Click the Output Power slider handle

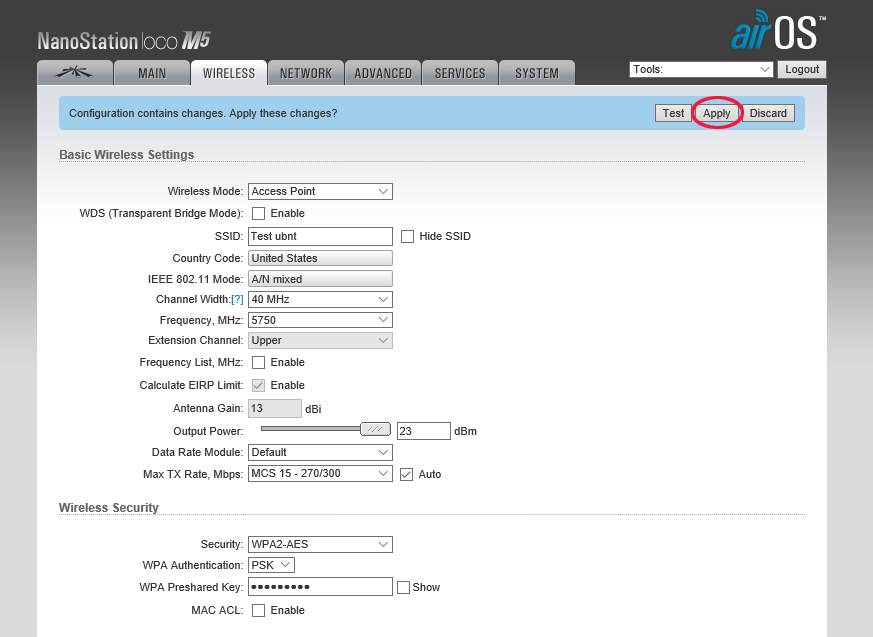point(375,429)
